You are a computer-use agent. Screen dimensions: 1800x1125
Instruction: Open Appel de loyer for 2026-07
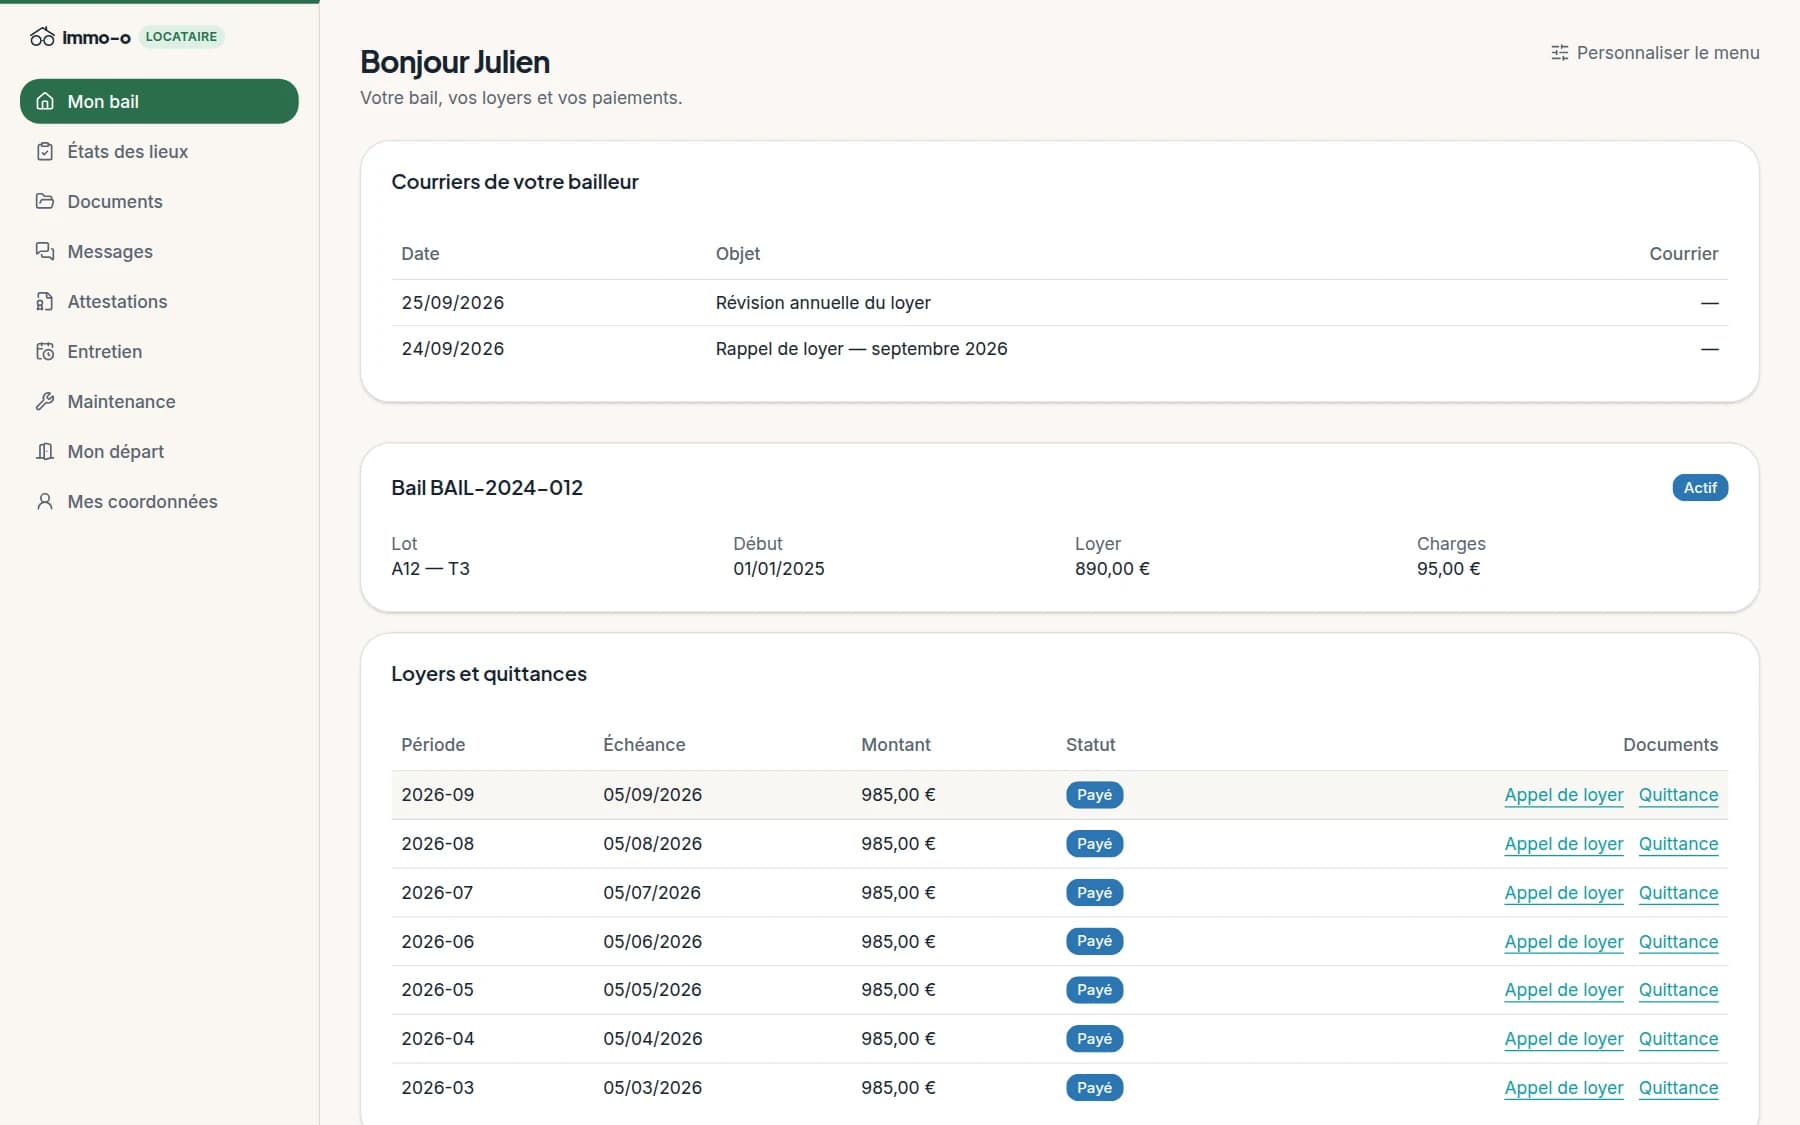click(x=1564, y=893)
